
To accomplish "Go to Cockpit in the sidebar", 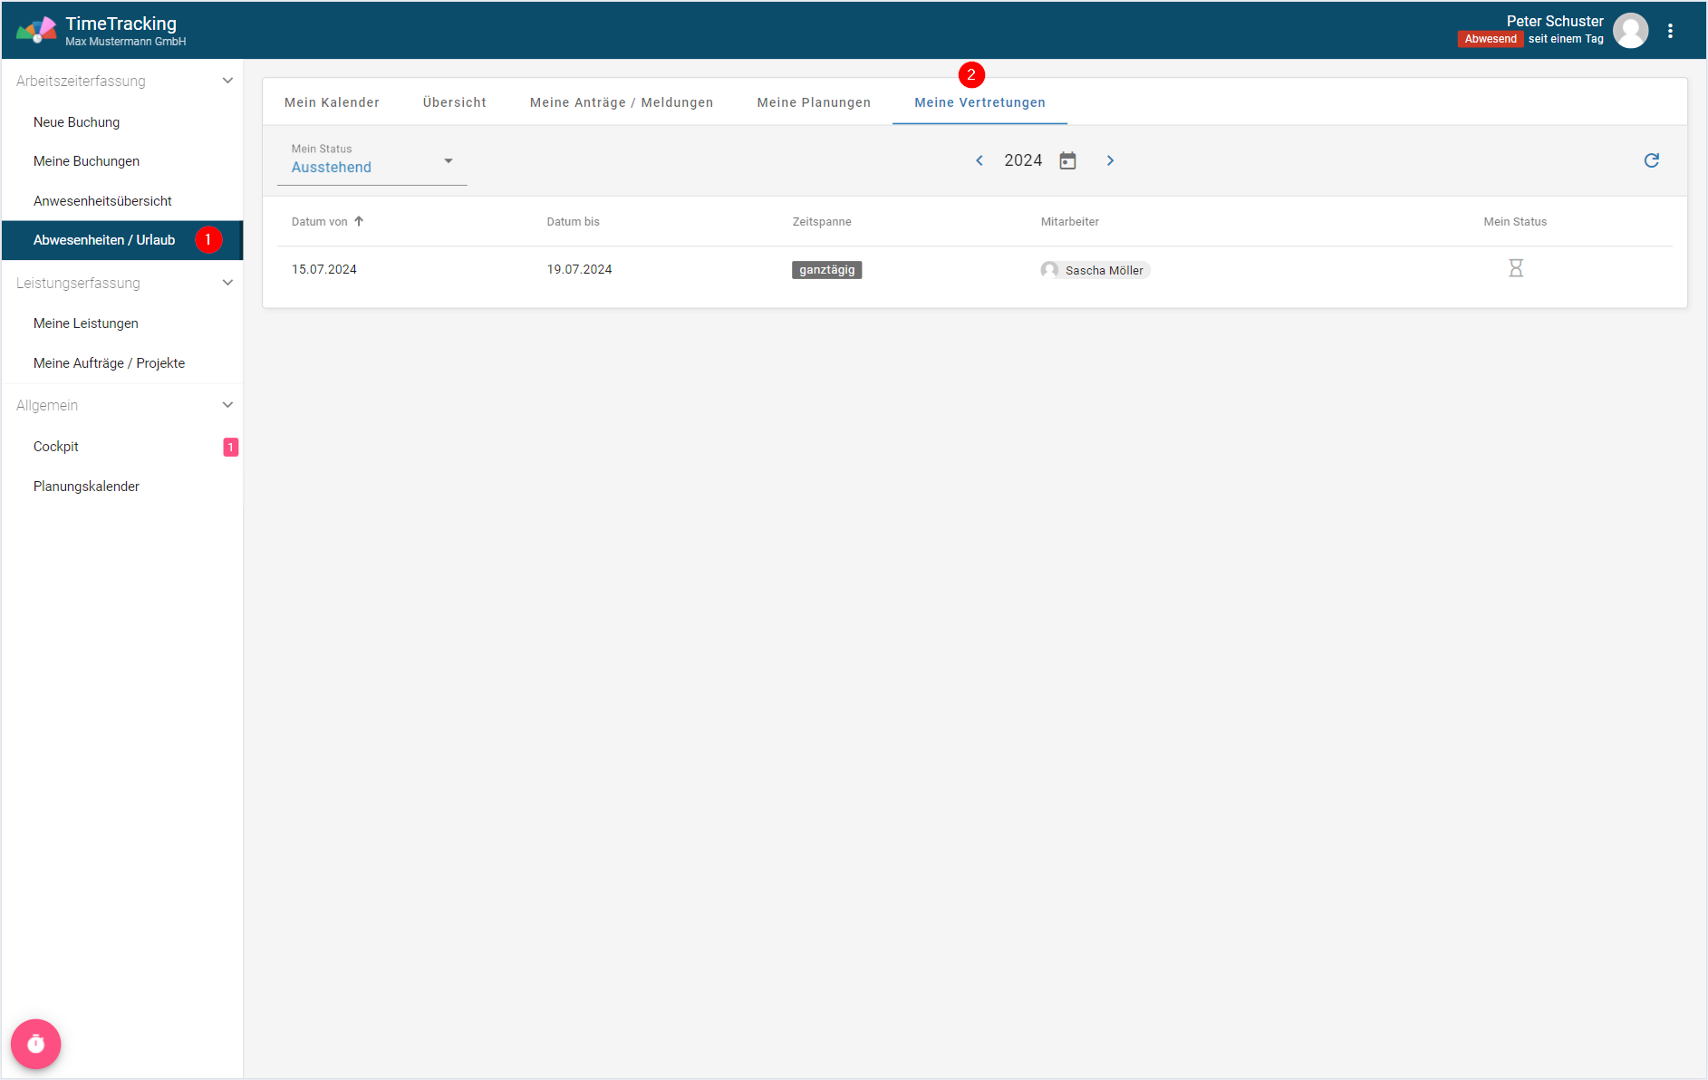I will coord(56,447).
